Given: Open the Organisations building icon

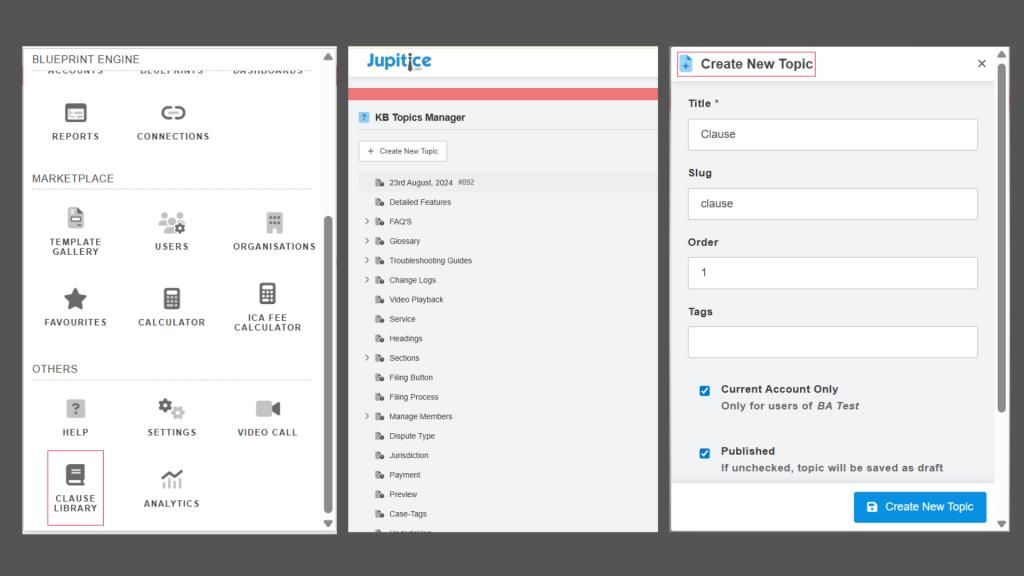Looking at the screenshot, I should coord(274,223).
